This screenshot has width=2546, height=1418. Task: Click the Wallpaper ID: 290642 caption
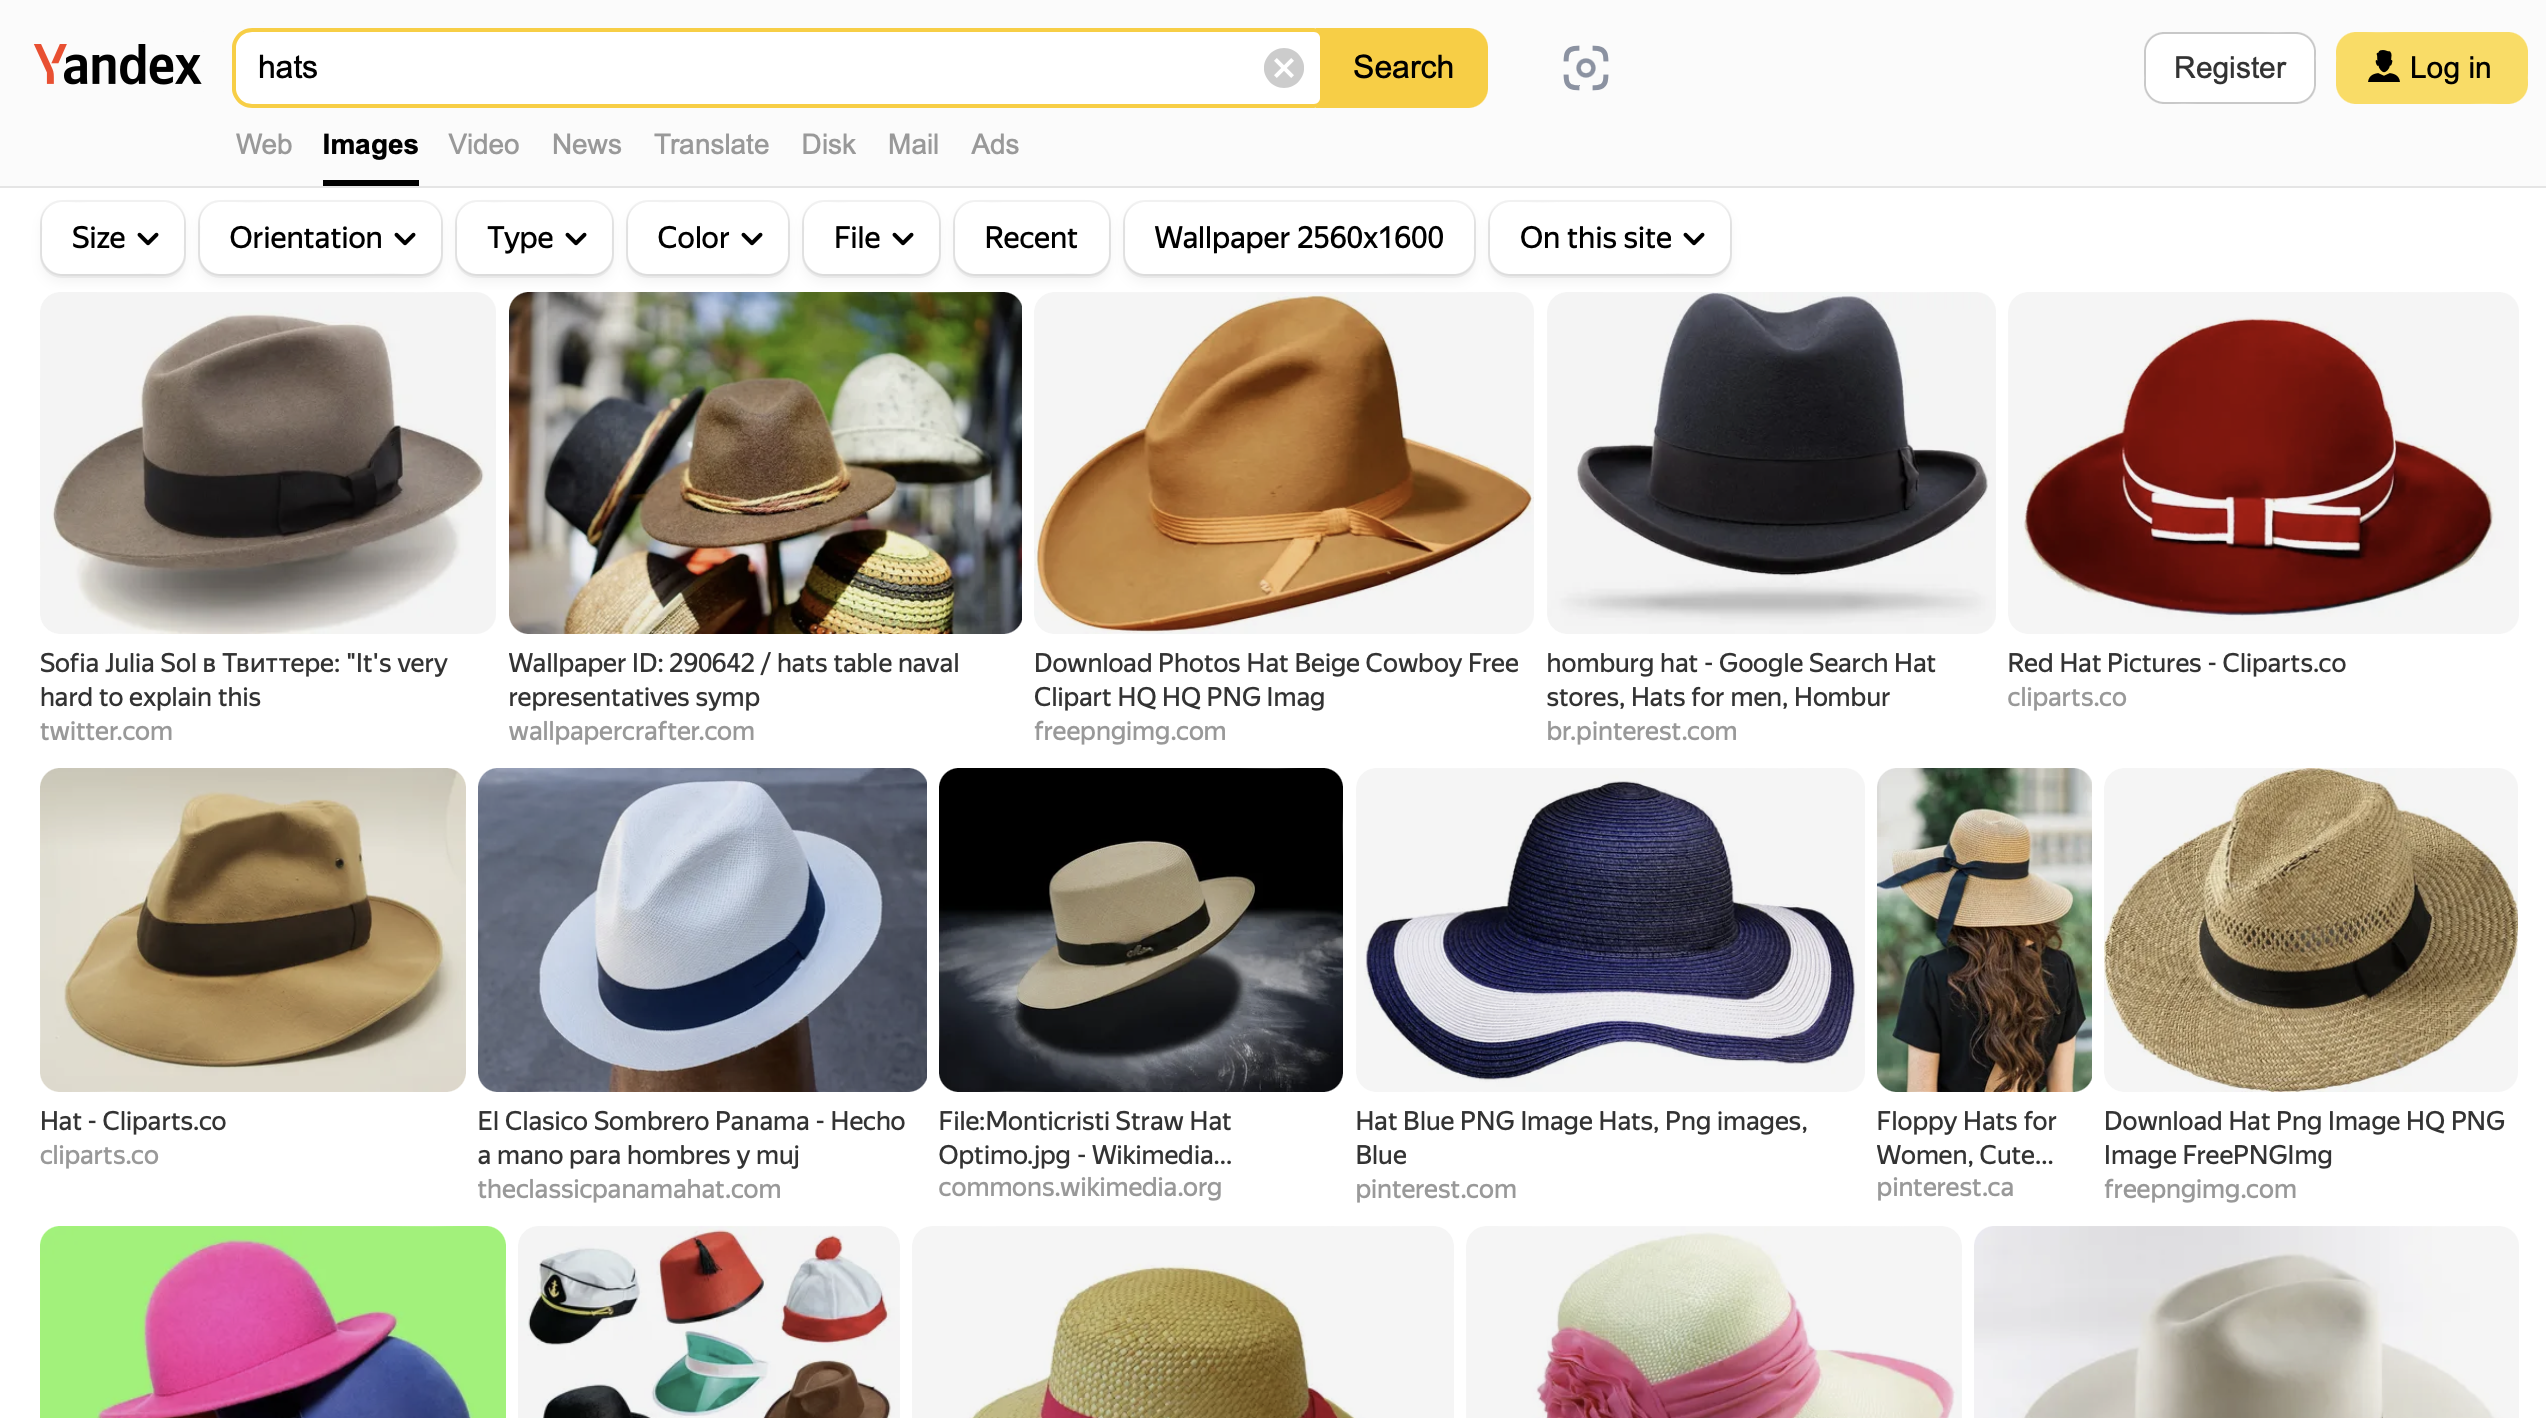coord(734,680)
